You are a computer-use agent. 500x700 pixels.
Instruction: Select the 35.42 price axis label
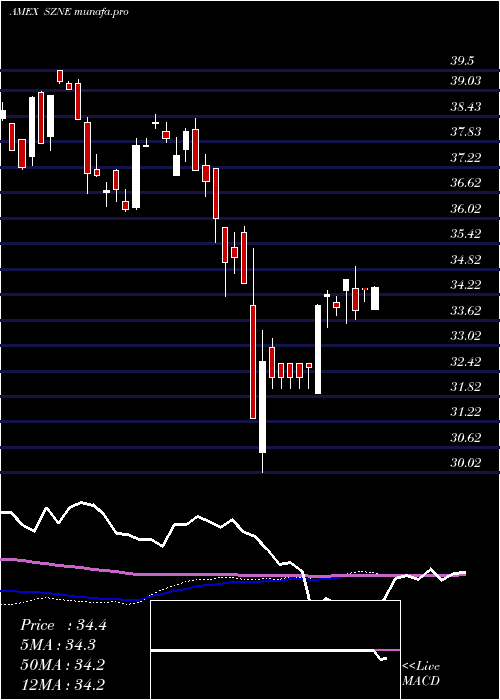[465, 233]
